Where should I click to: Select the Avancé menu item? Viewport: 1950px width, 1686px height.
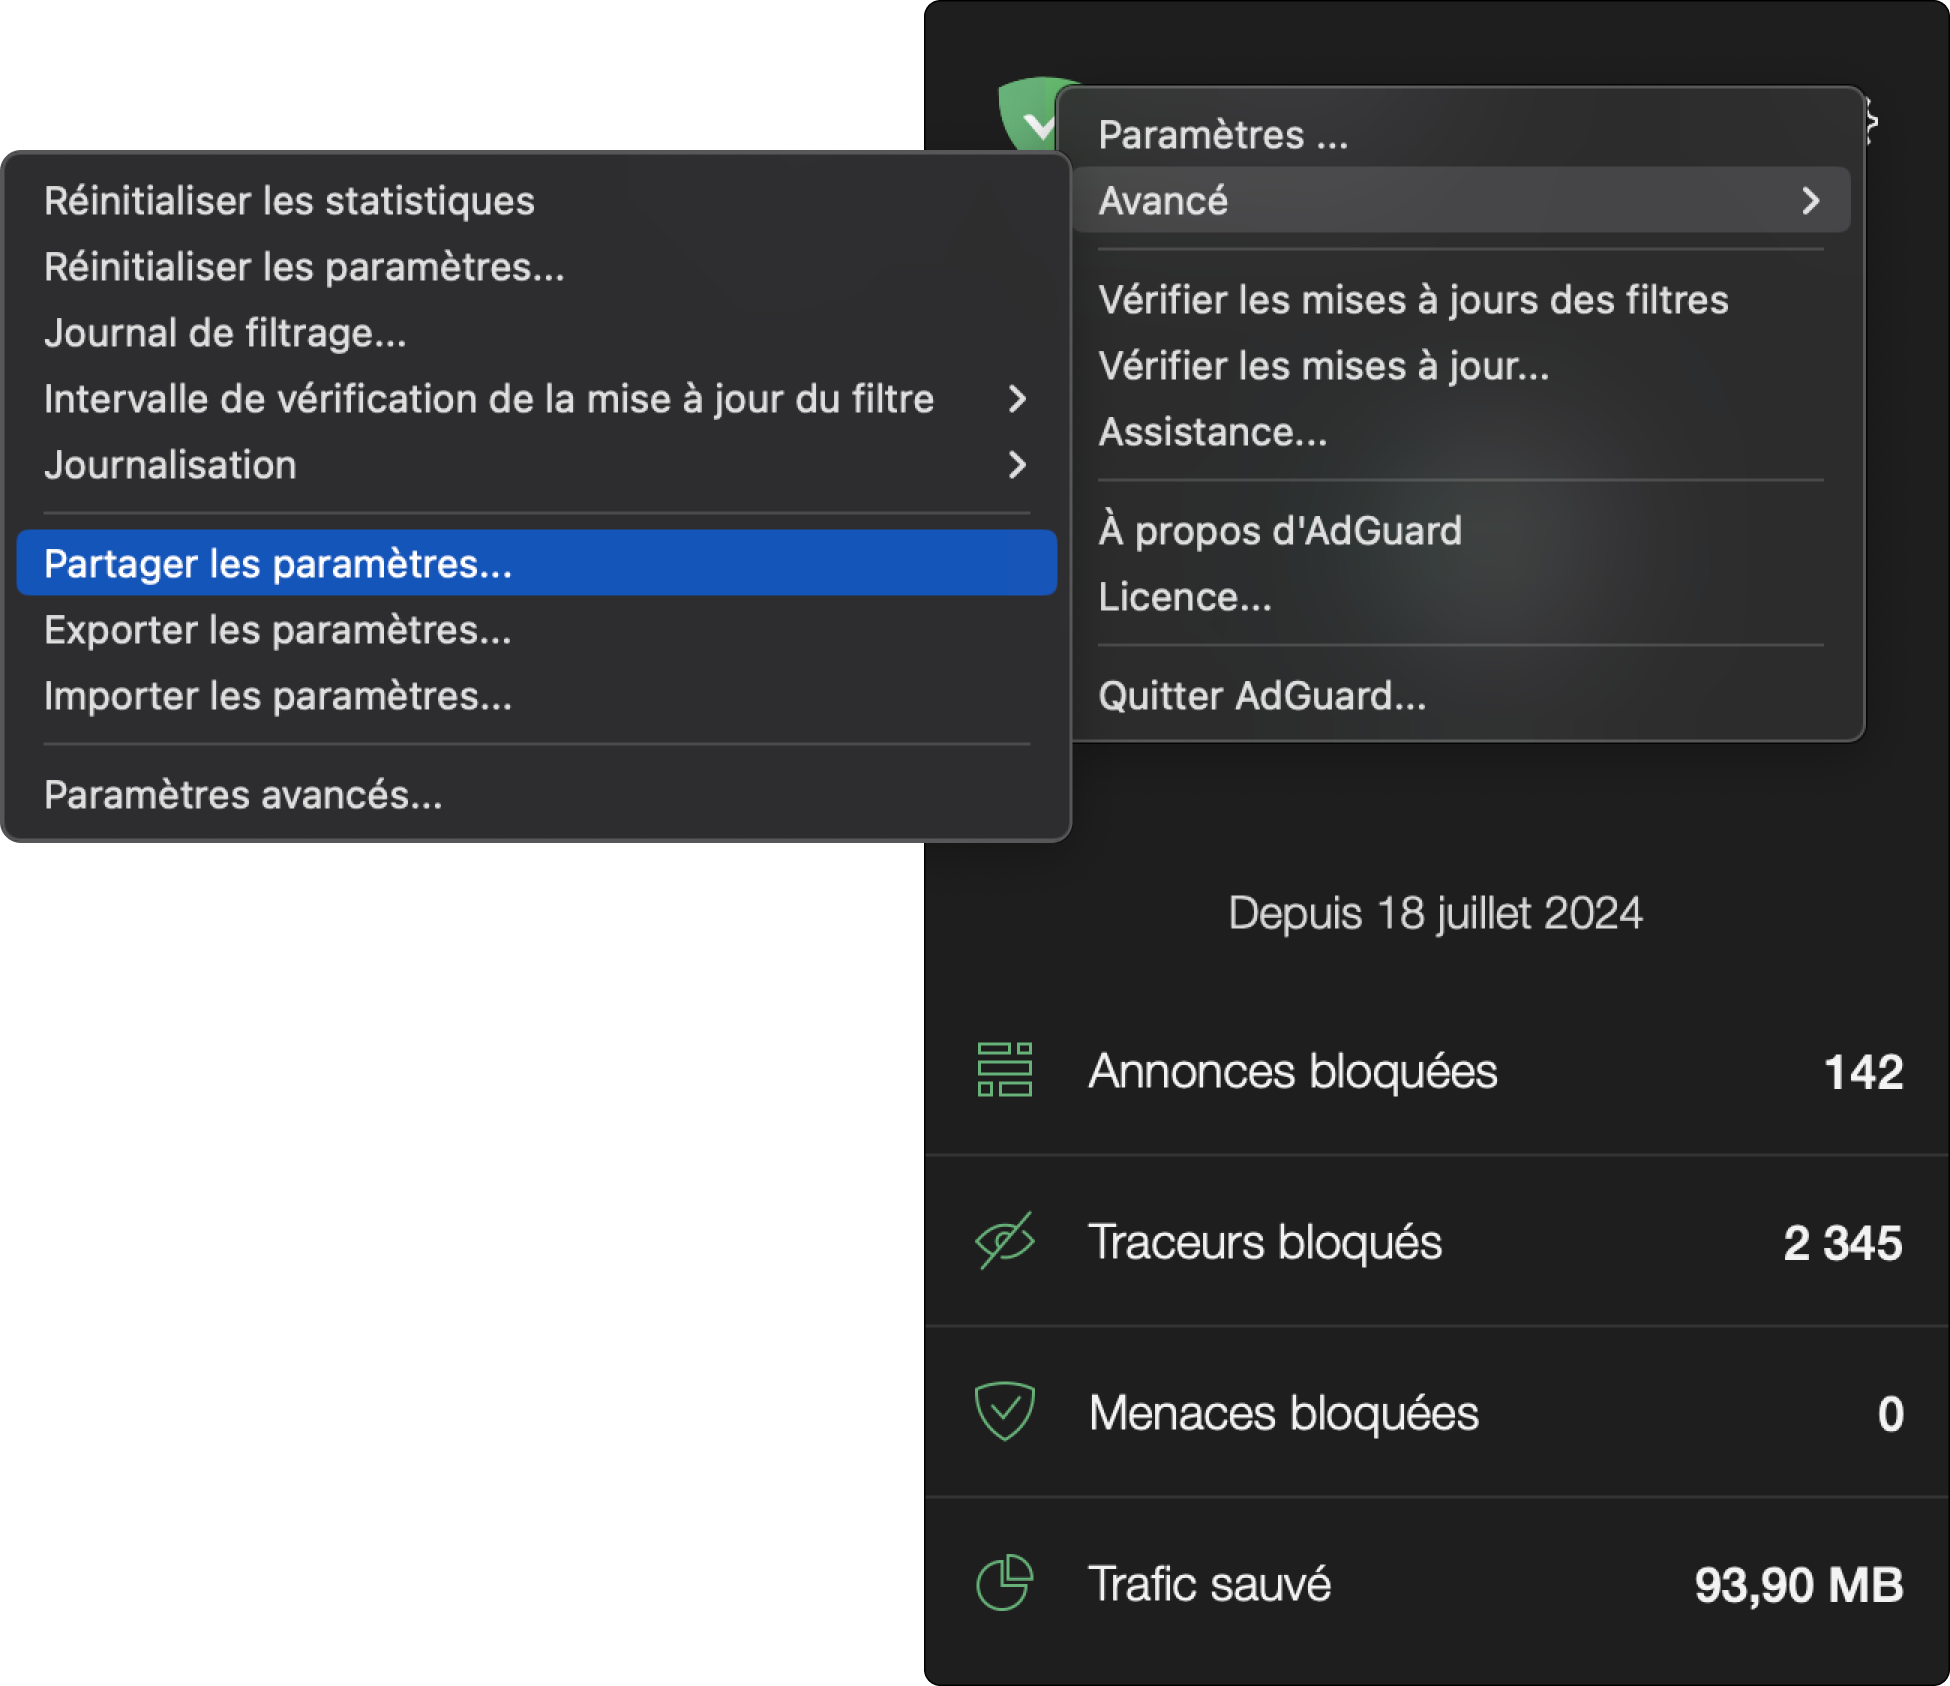click(x=1460, y=201)
